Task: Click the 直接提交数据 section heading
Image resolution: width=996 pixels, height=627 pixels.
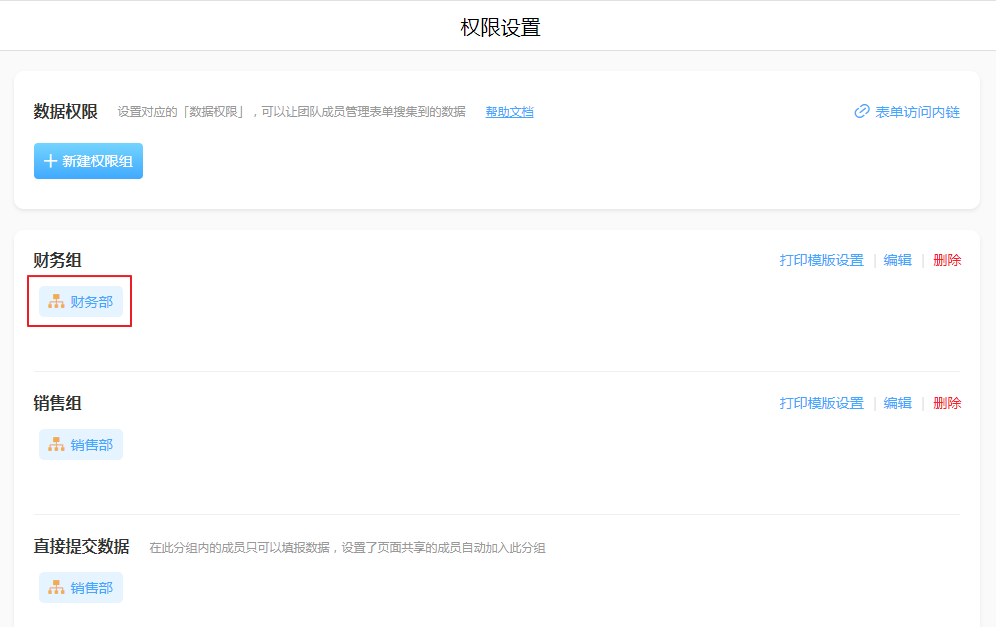Action: click(x=81, y=546)
